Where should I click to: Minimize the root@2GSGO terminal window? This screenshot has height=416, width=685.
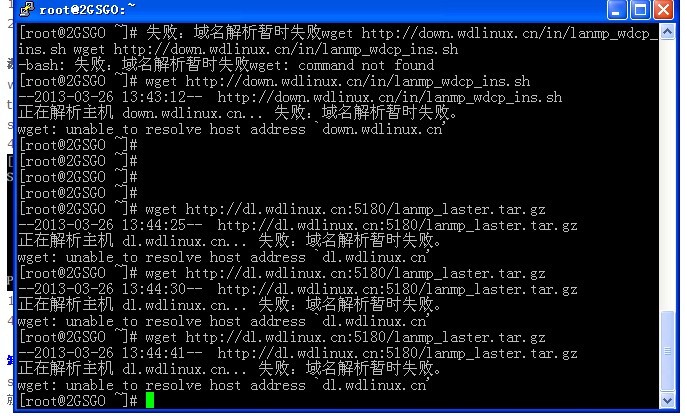pyautogui.click(x=617, y=10)
